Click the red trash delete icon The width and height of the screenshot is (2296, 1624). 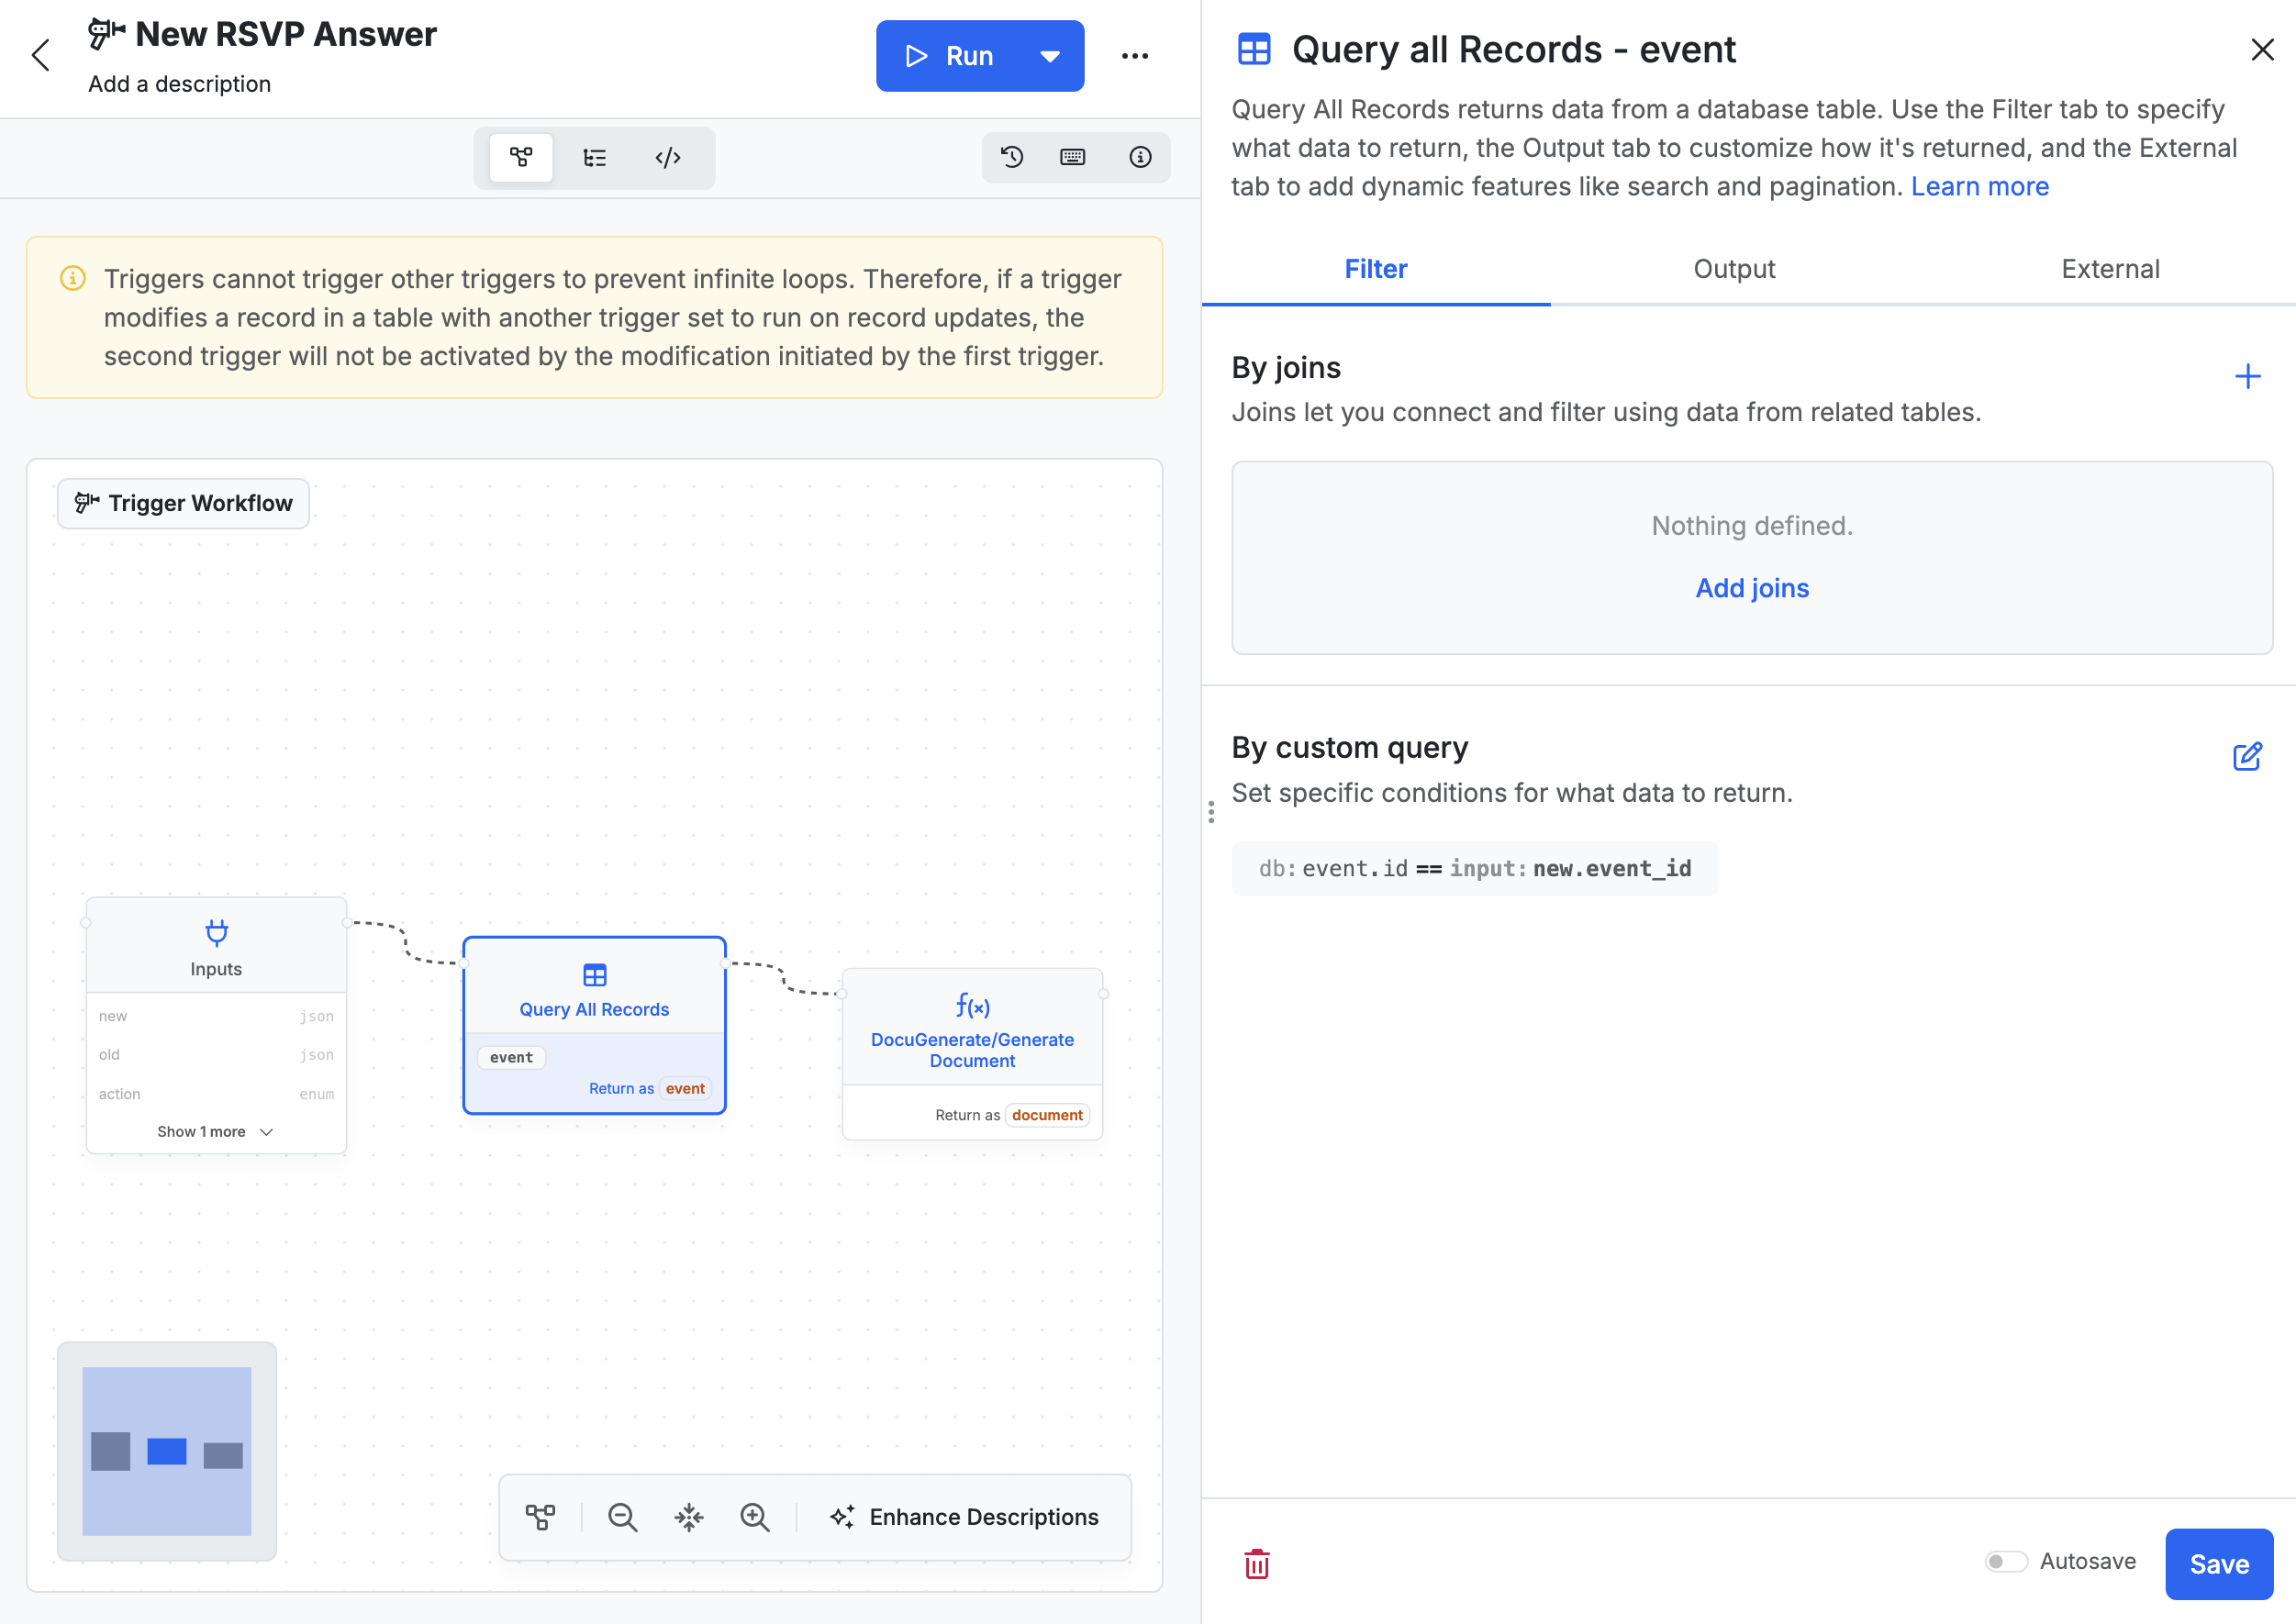coord(1257,1563)
